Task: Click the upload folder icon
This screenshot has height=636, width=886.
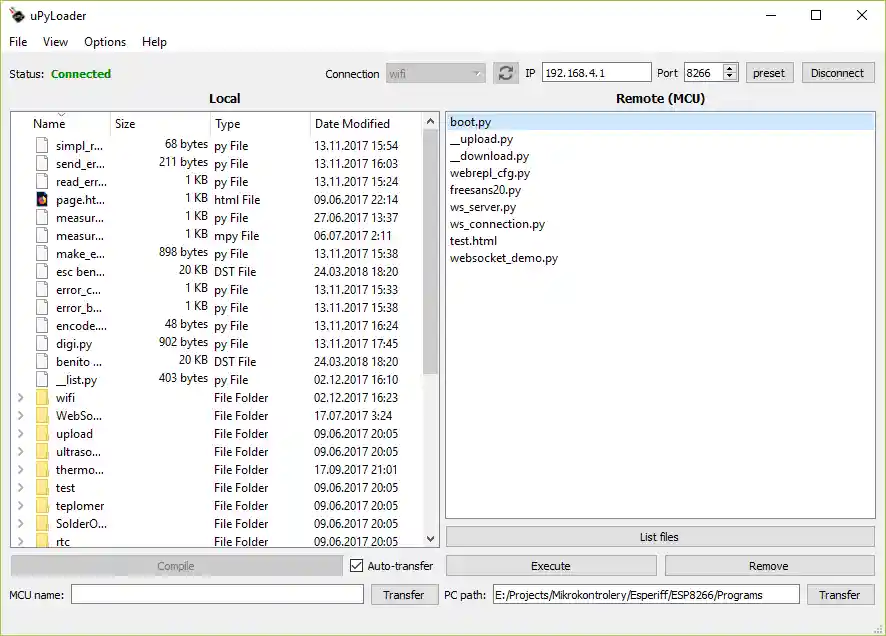Action: pyautogui.click(x=41, y=434)
